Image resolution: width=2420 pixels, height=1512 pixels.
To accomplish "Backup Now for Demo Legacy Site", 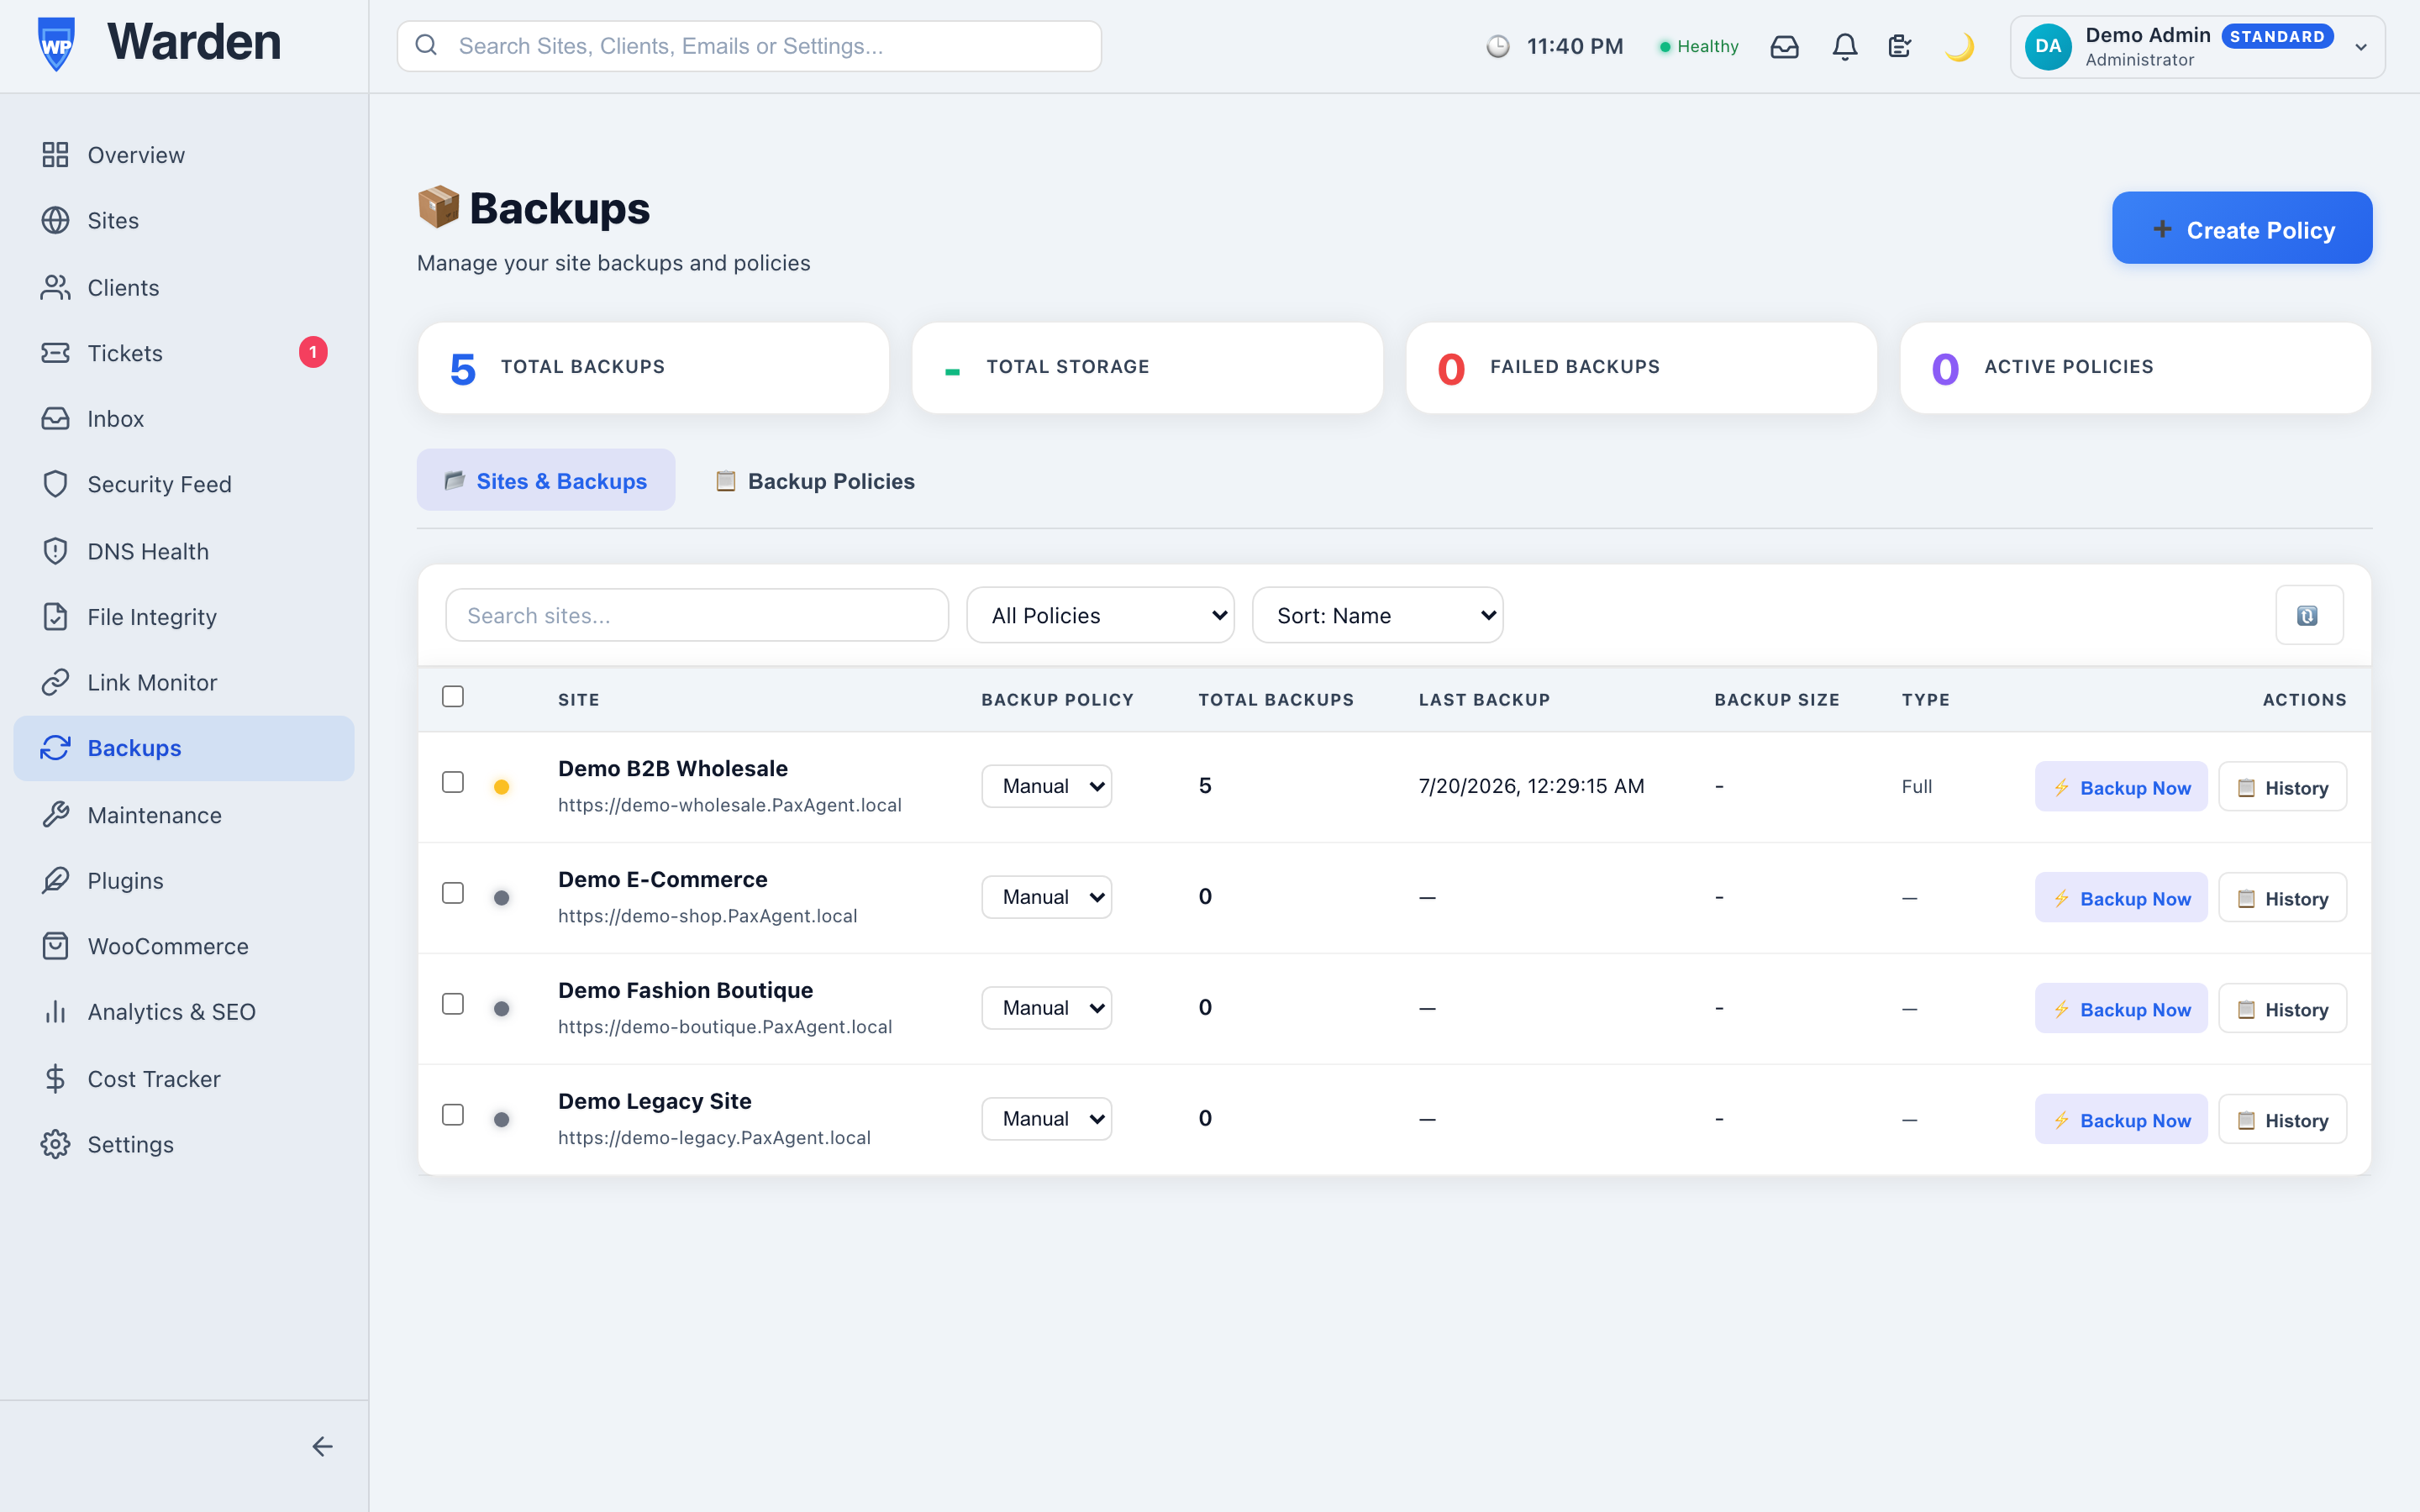I will 2121,1120.
